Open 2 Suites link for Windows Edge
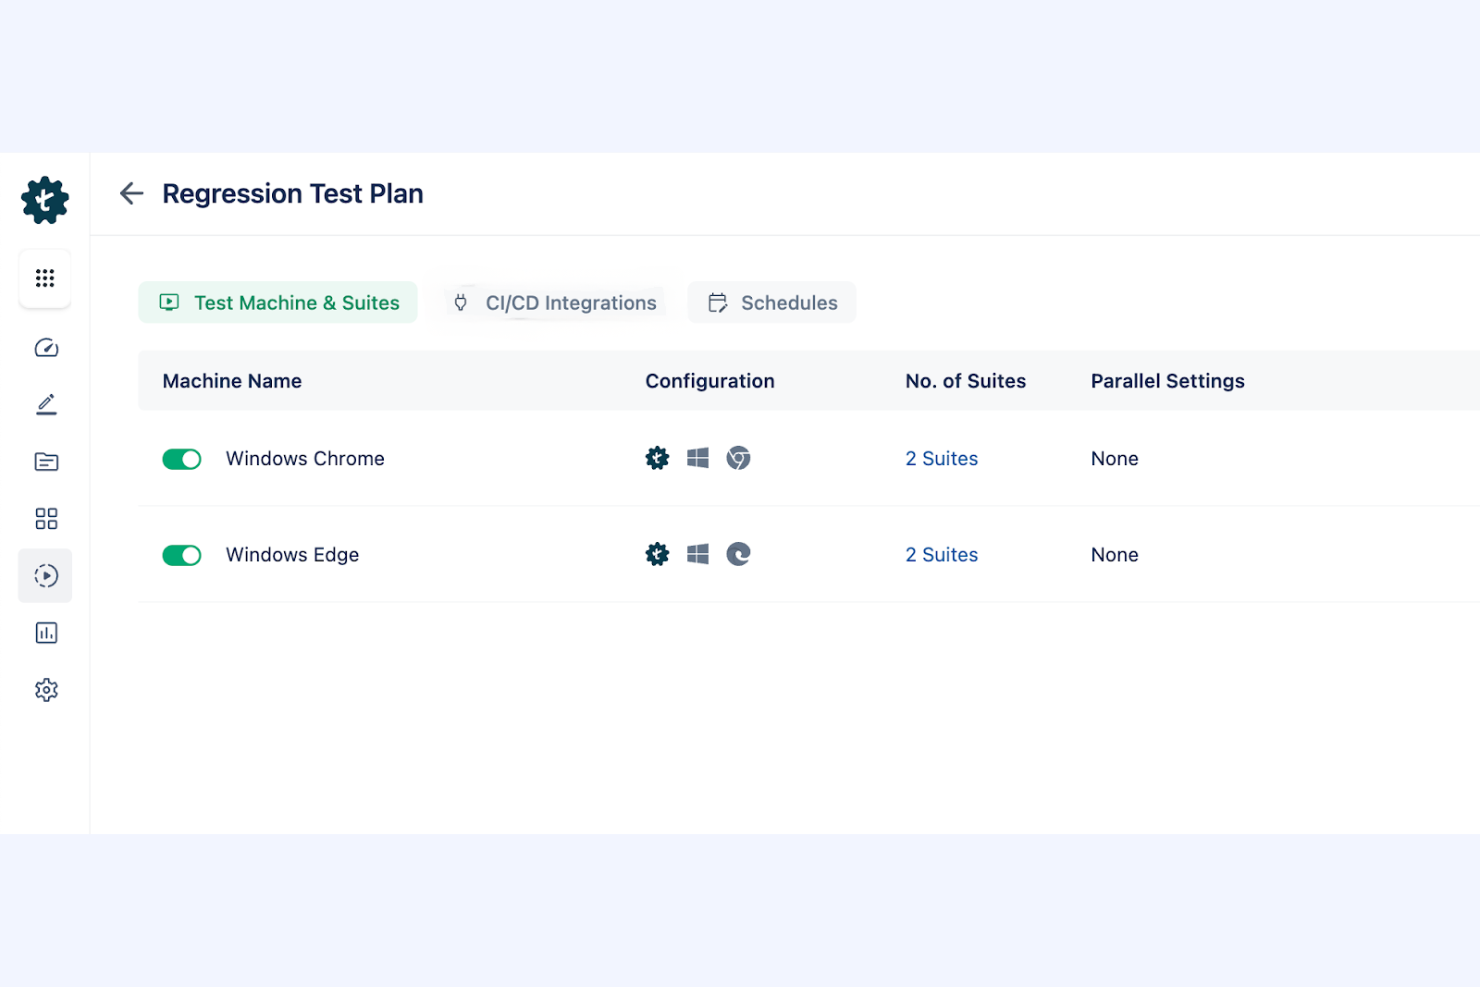 point(941,554)
